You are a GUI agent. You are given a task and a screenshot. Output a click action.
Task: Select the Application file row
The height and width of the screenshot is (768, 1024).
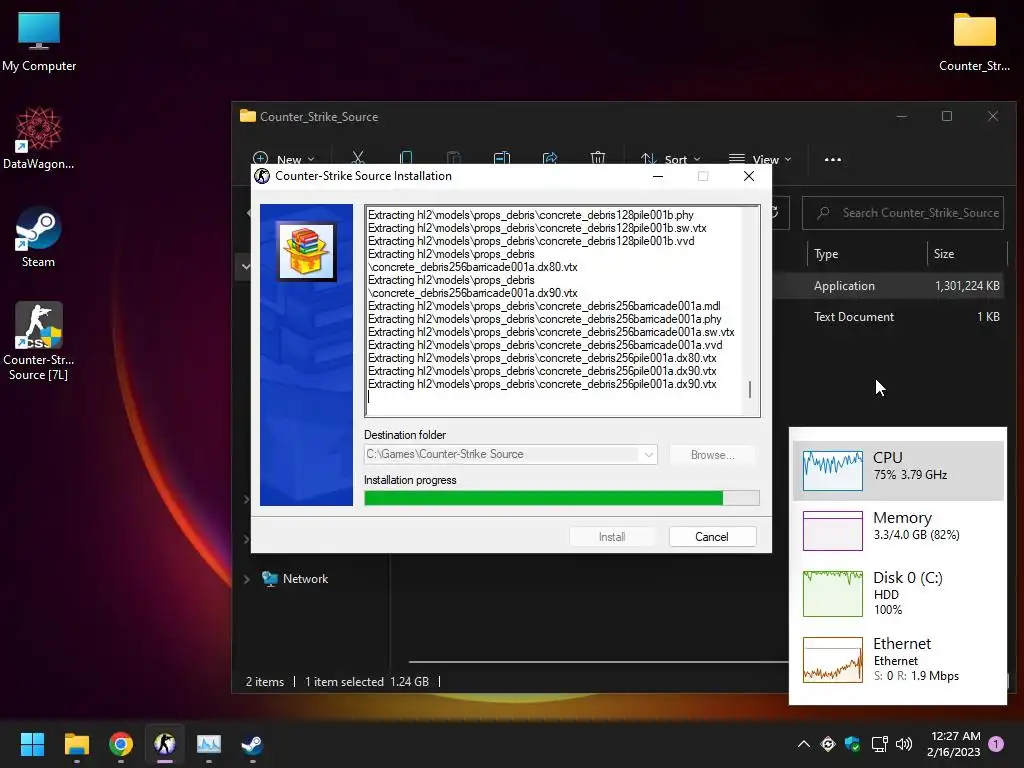click(x=889, y=286)
